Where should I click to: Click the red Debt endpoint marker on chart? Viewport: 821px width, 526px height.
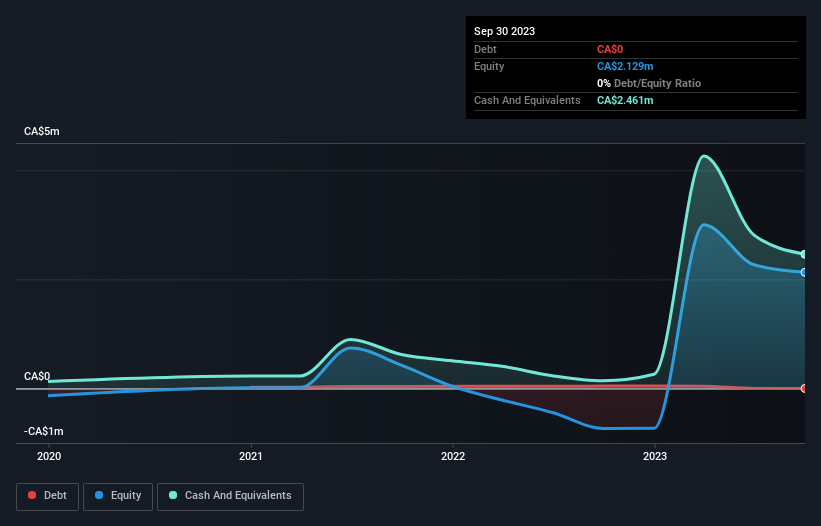[804, 388]
